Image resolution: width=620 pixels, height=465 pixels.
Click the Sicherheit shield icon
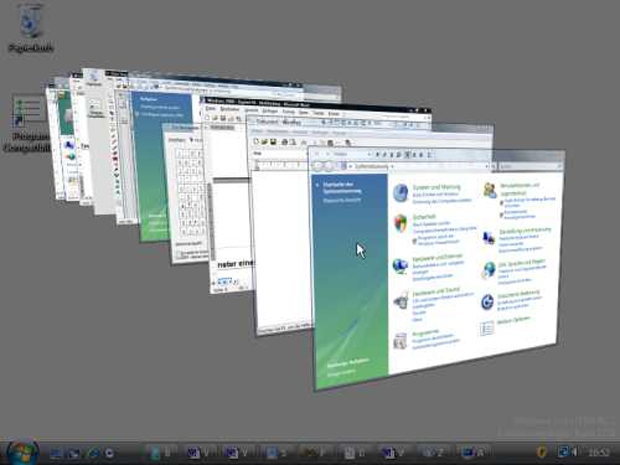tap(401, 222)
